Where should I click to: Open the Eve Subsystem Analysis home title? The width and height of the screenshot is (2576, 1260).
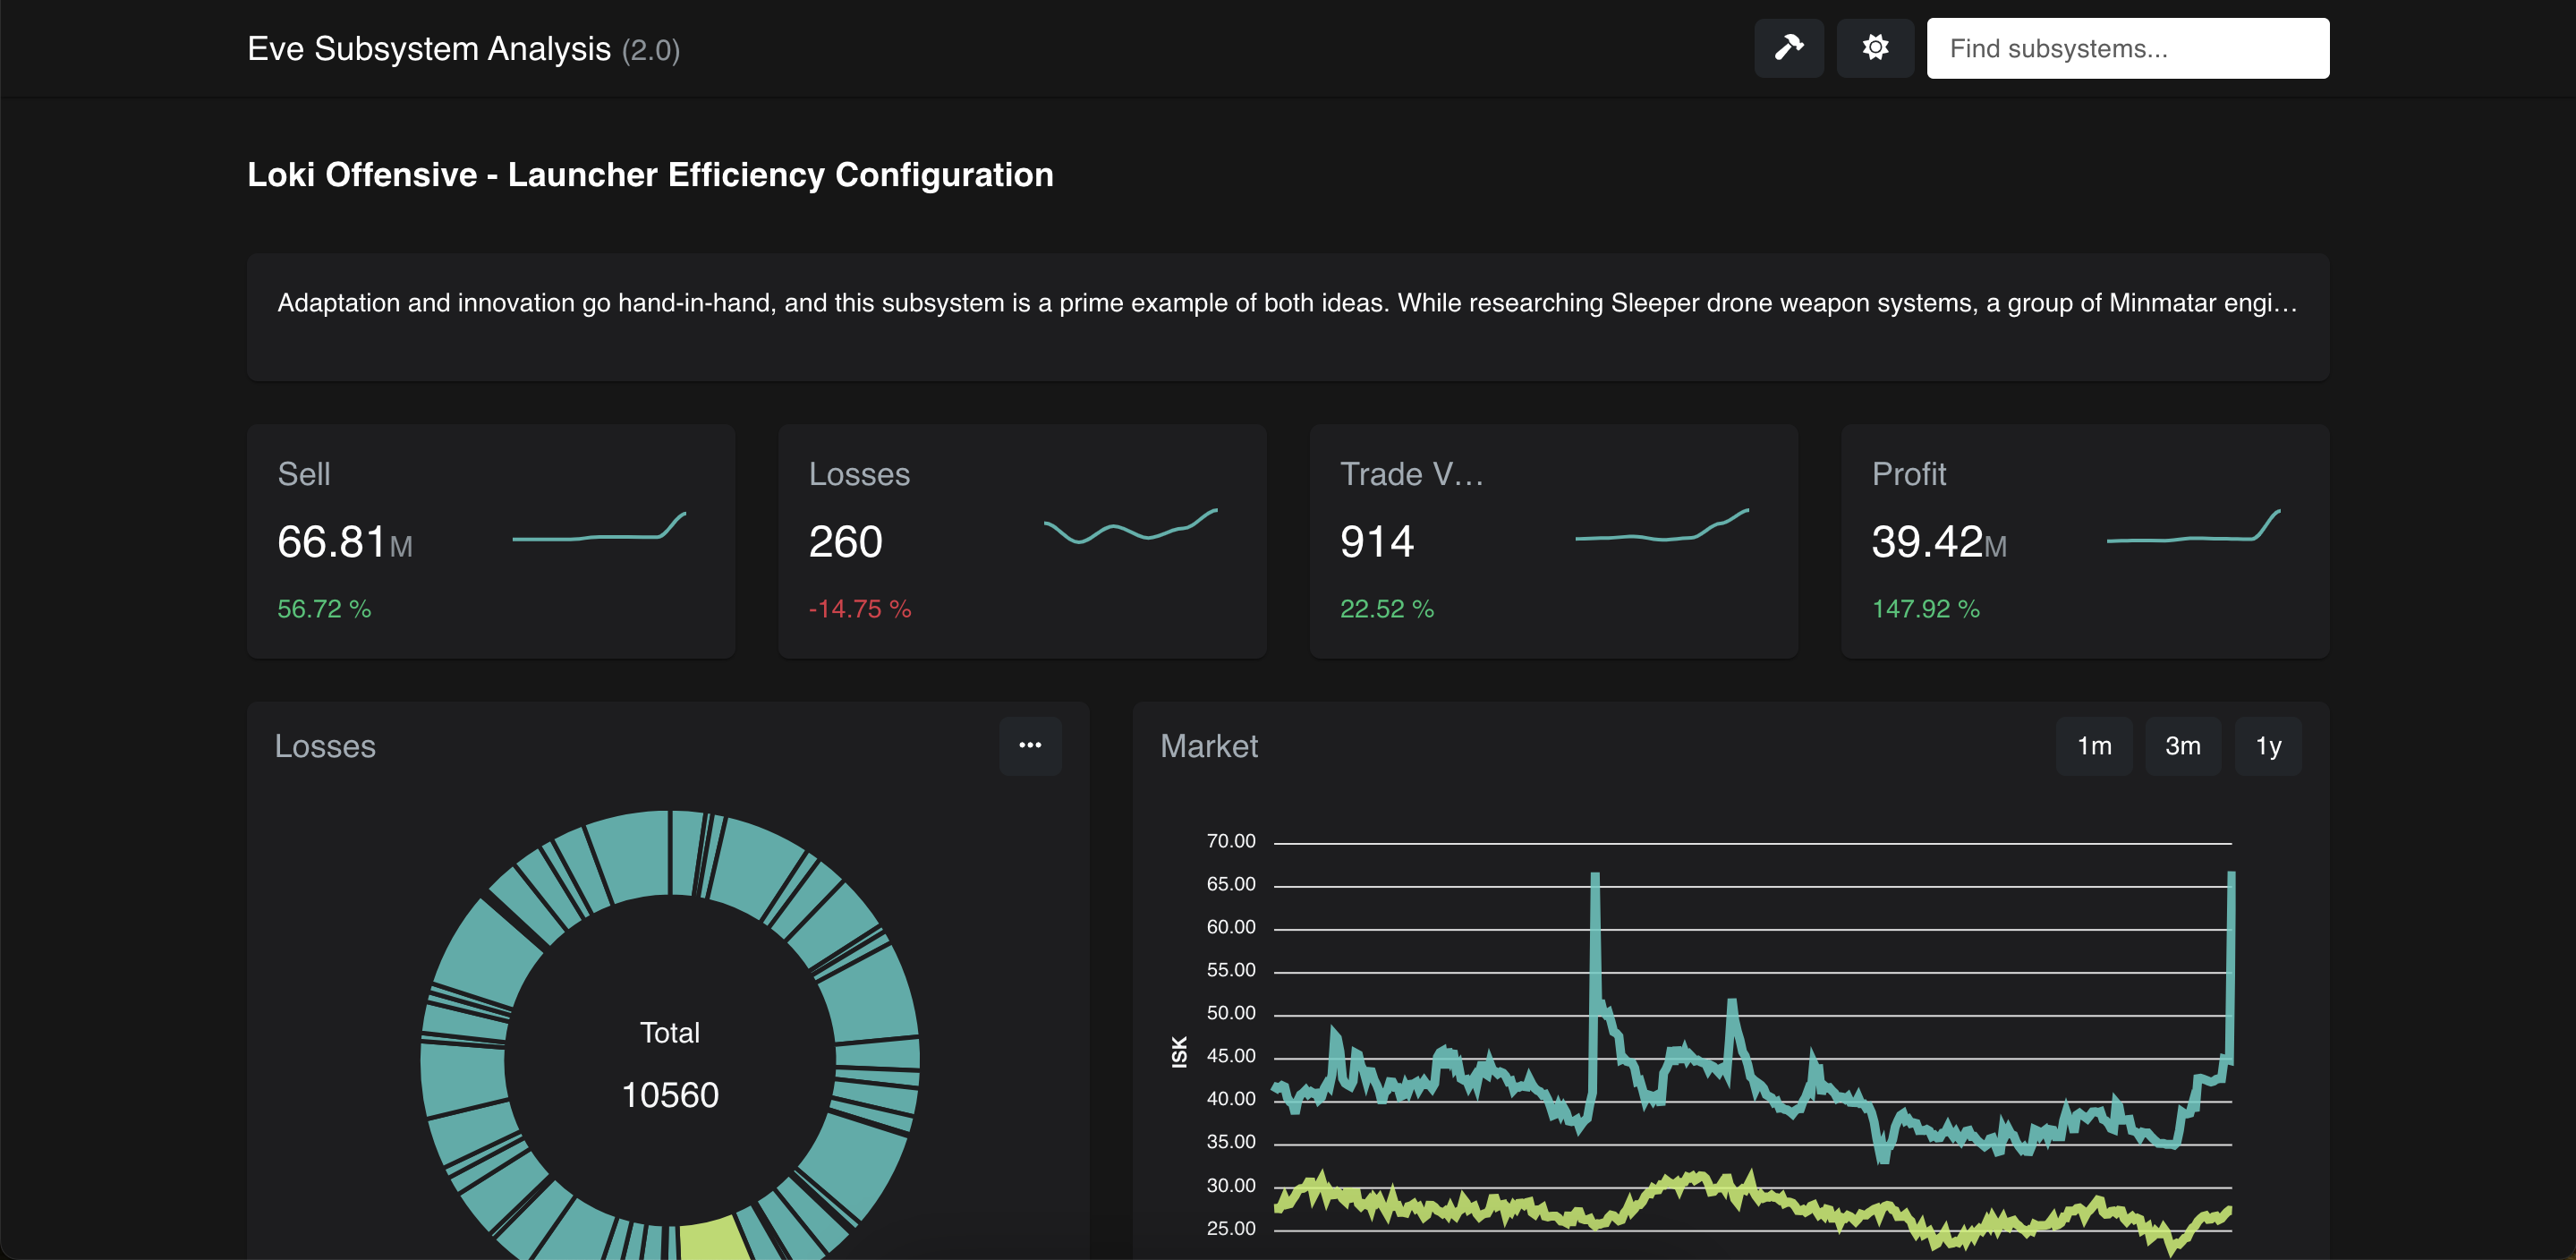pos(428,49)
